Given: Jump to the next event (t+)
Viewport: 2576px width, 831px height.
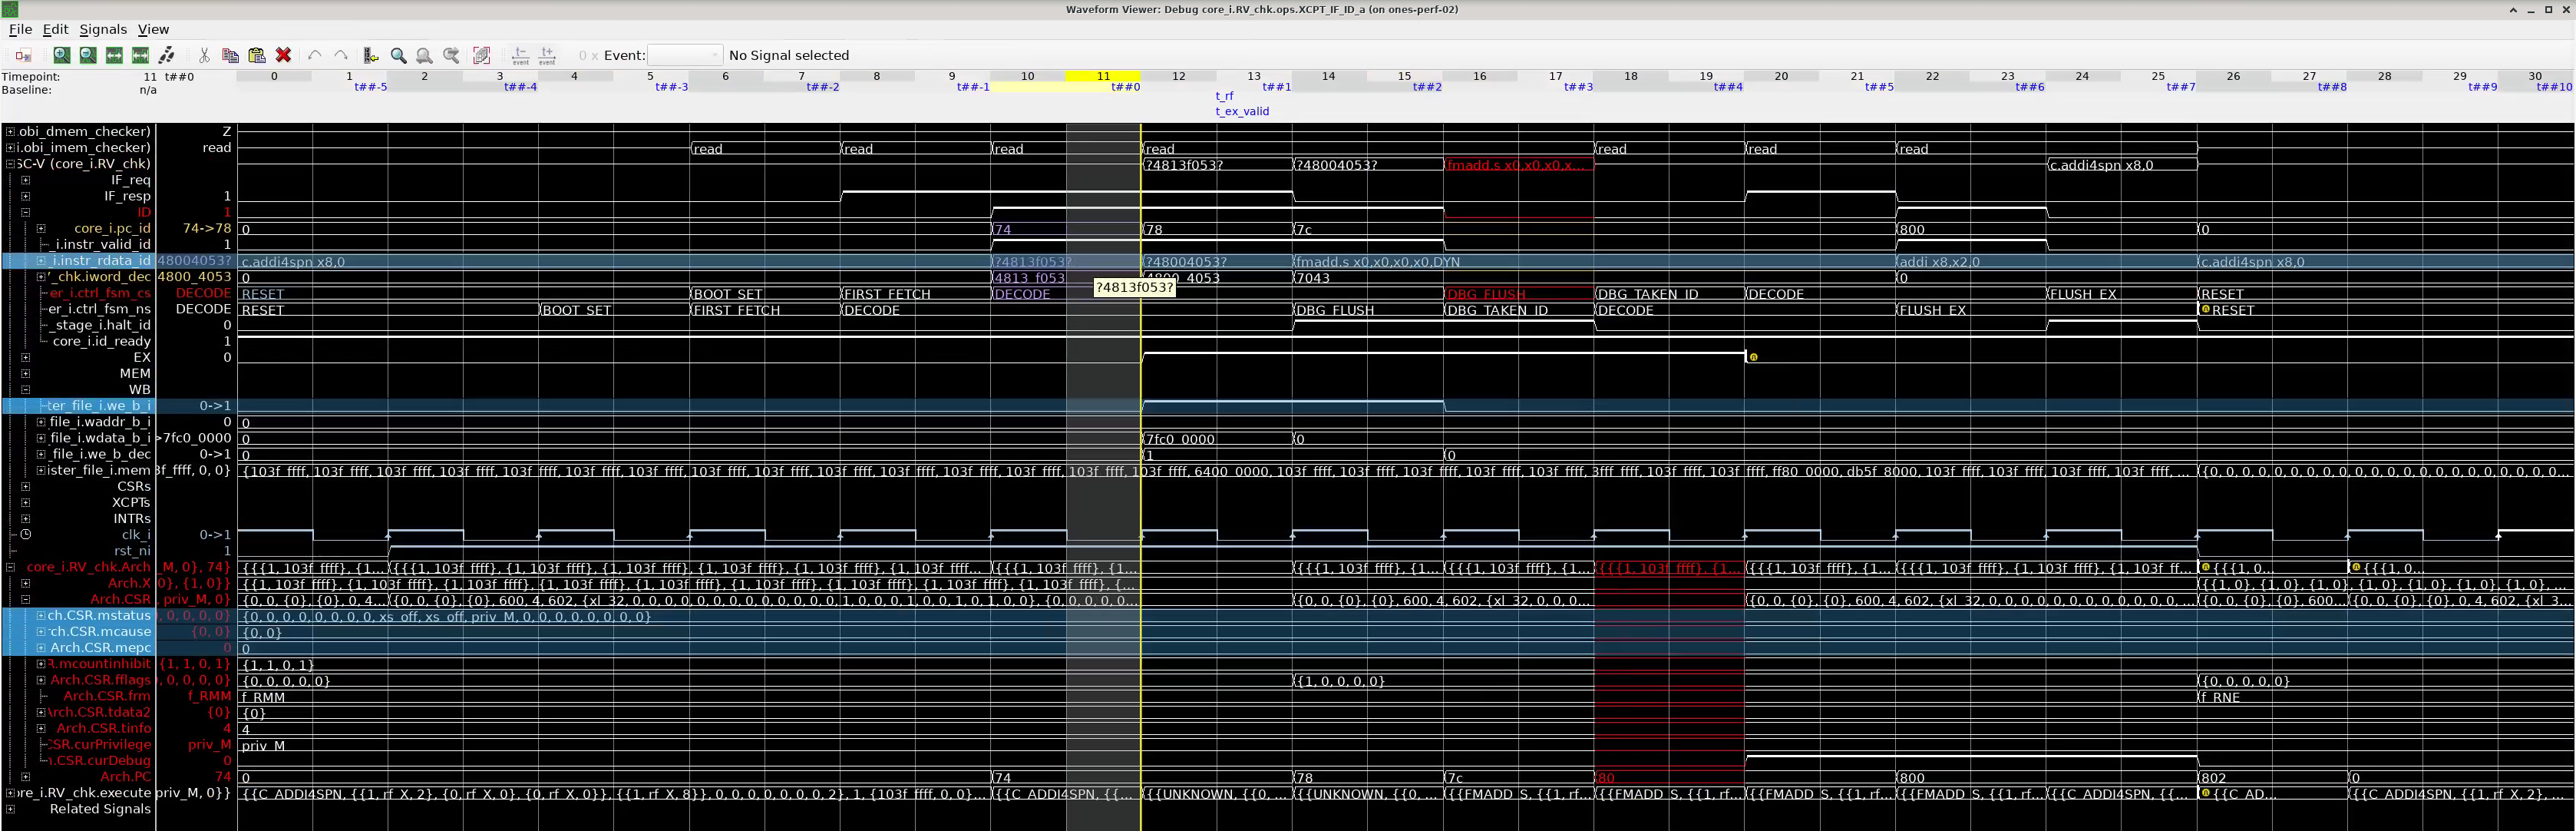Looking at the screenshot, I should pyautogui.click(x=547, y=55).
